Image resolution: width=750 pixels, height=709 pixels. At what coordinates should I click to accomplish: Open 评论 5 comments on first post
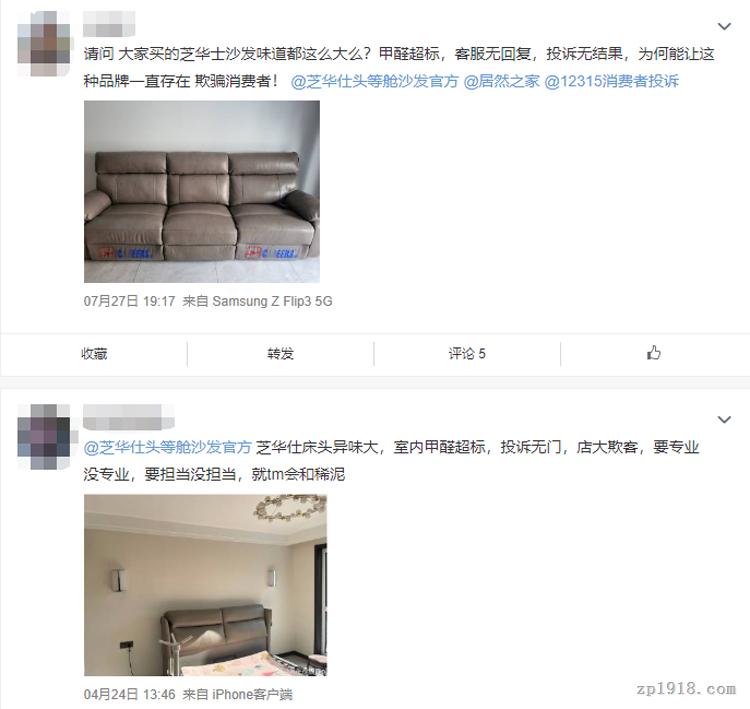[x=467, y=354]
